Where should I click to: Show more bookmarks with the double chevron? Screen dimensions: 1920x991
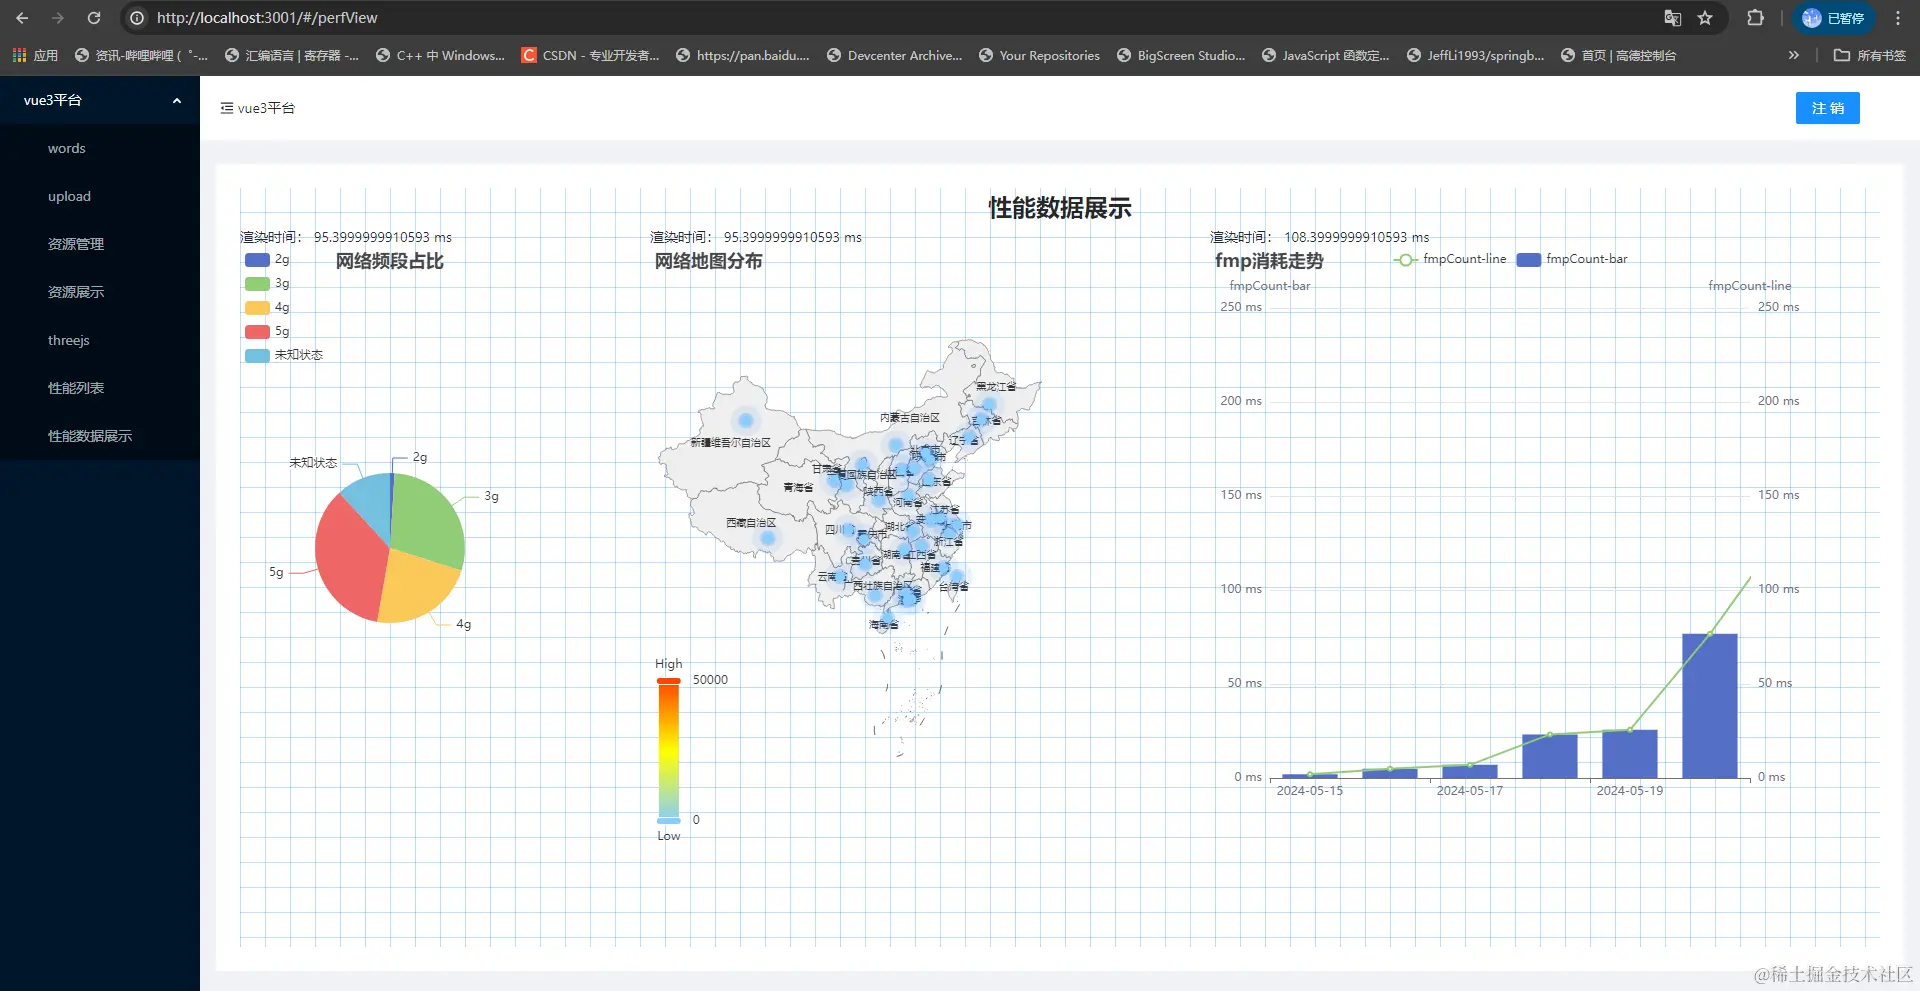pyautogui.click(x=1794, y=55)
